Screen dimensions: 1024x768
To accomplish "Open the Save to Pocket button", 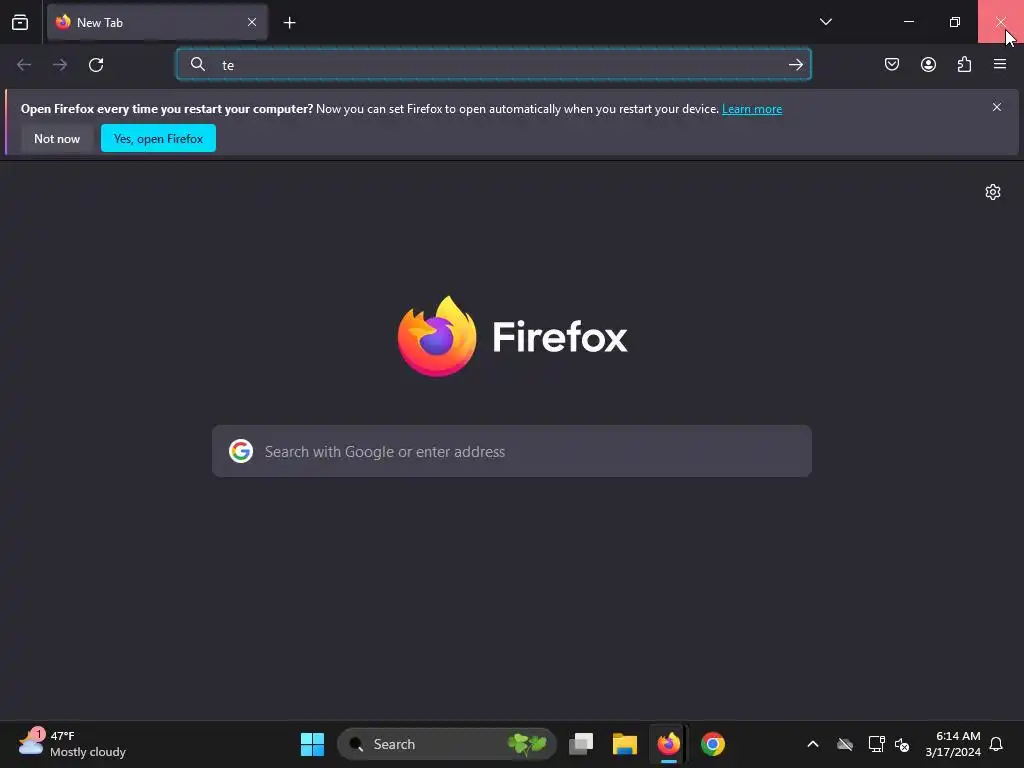I will pos(892,64).
